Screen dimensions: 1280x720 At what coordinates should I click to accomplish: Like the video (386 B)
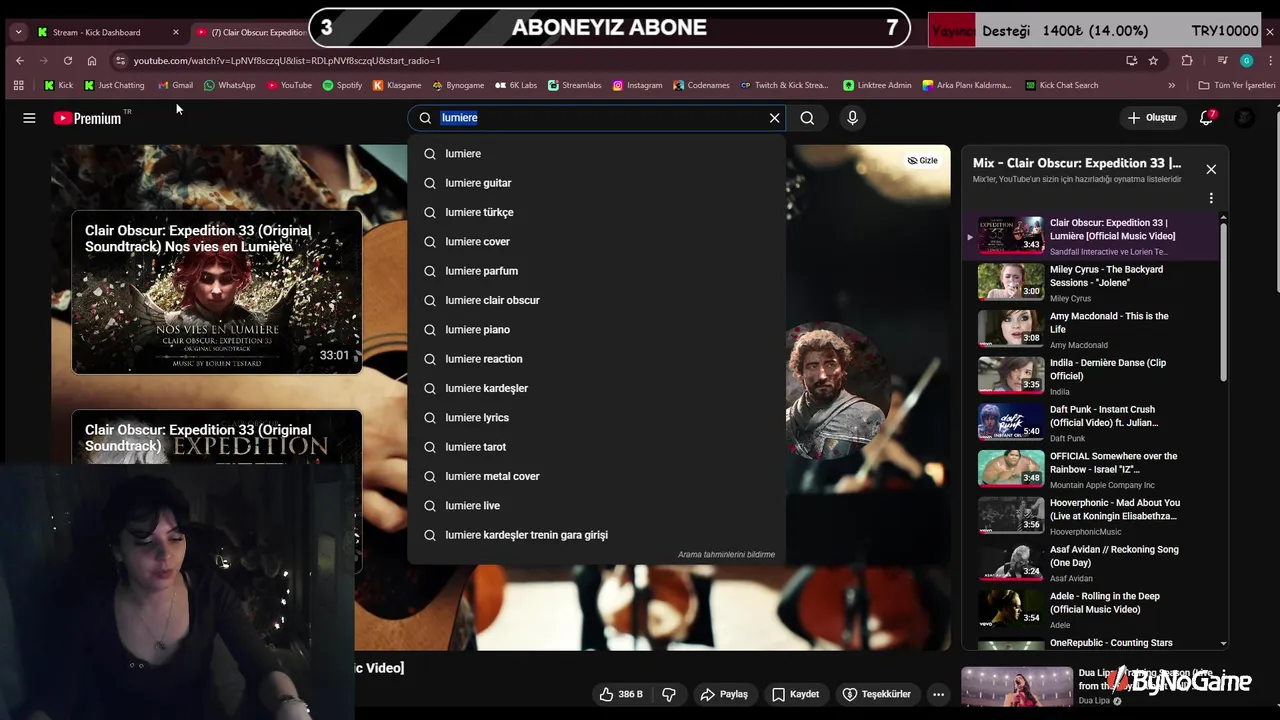pos(620,694)
